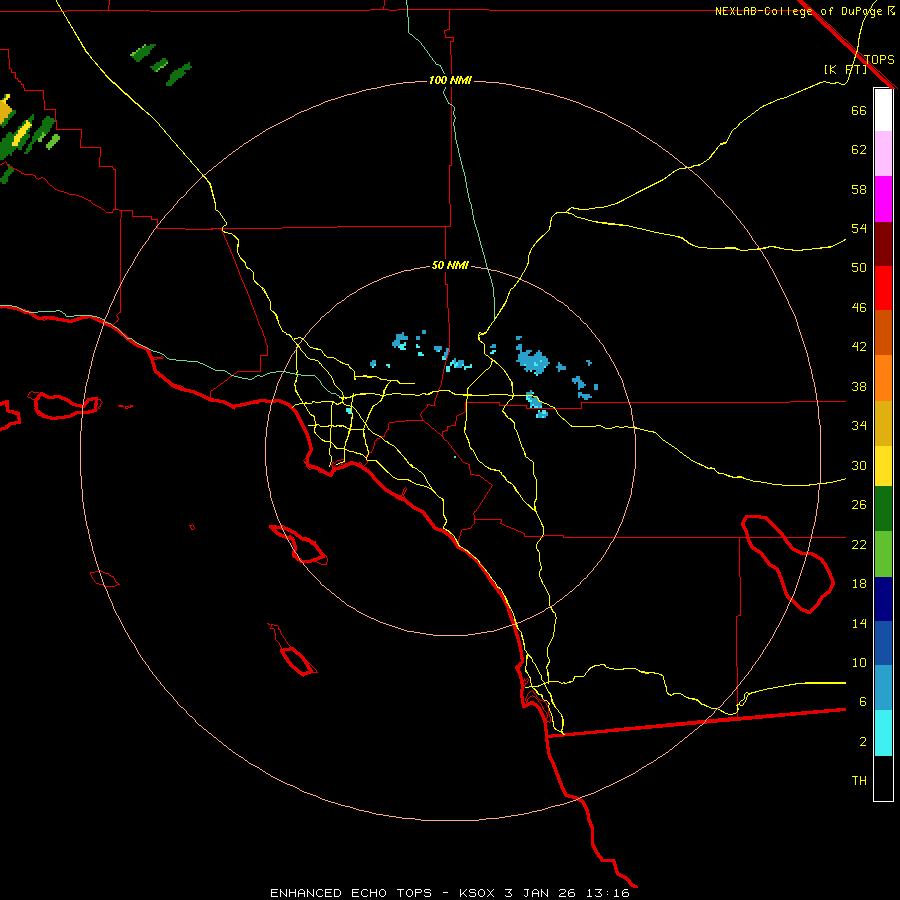Click the legend value "10"
900x900 pixels.
859,662
